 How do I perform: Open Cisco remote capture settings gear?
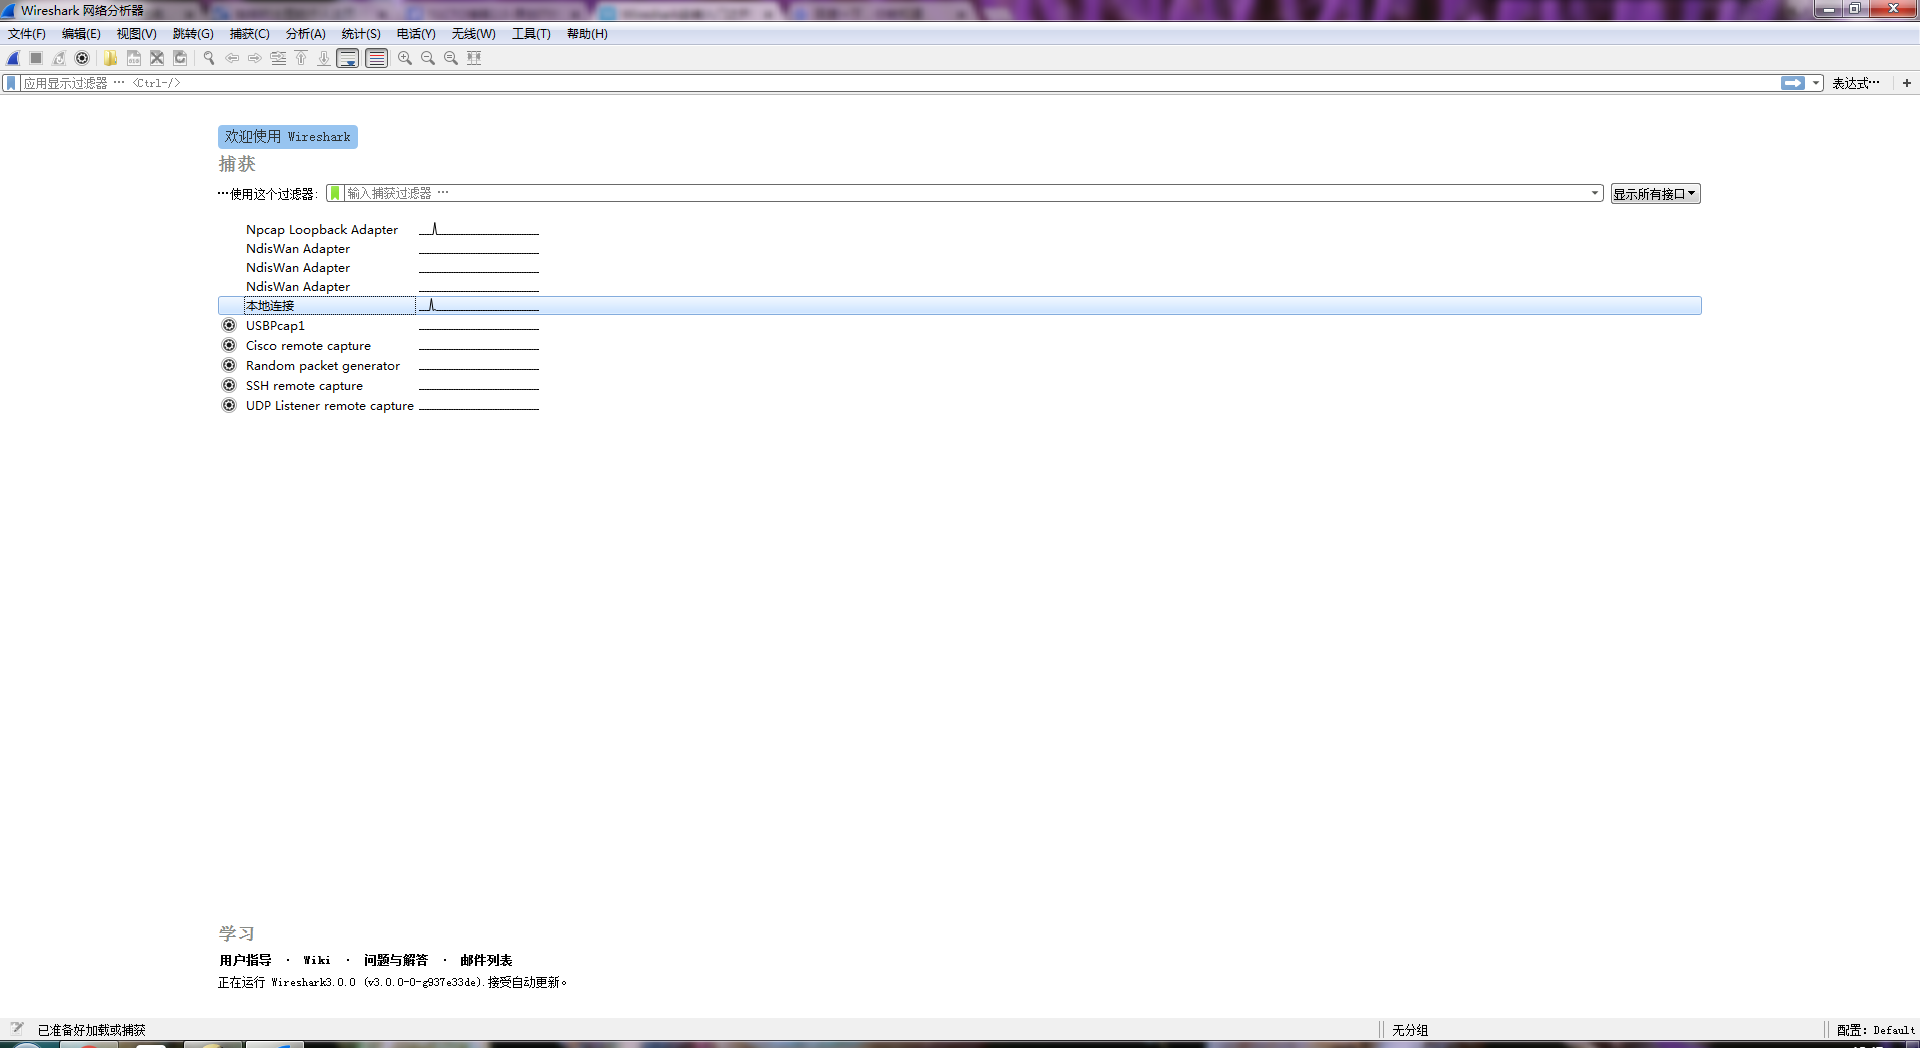[x=229, y=345]
